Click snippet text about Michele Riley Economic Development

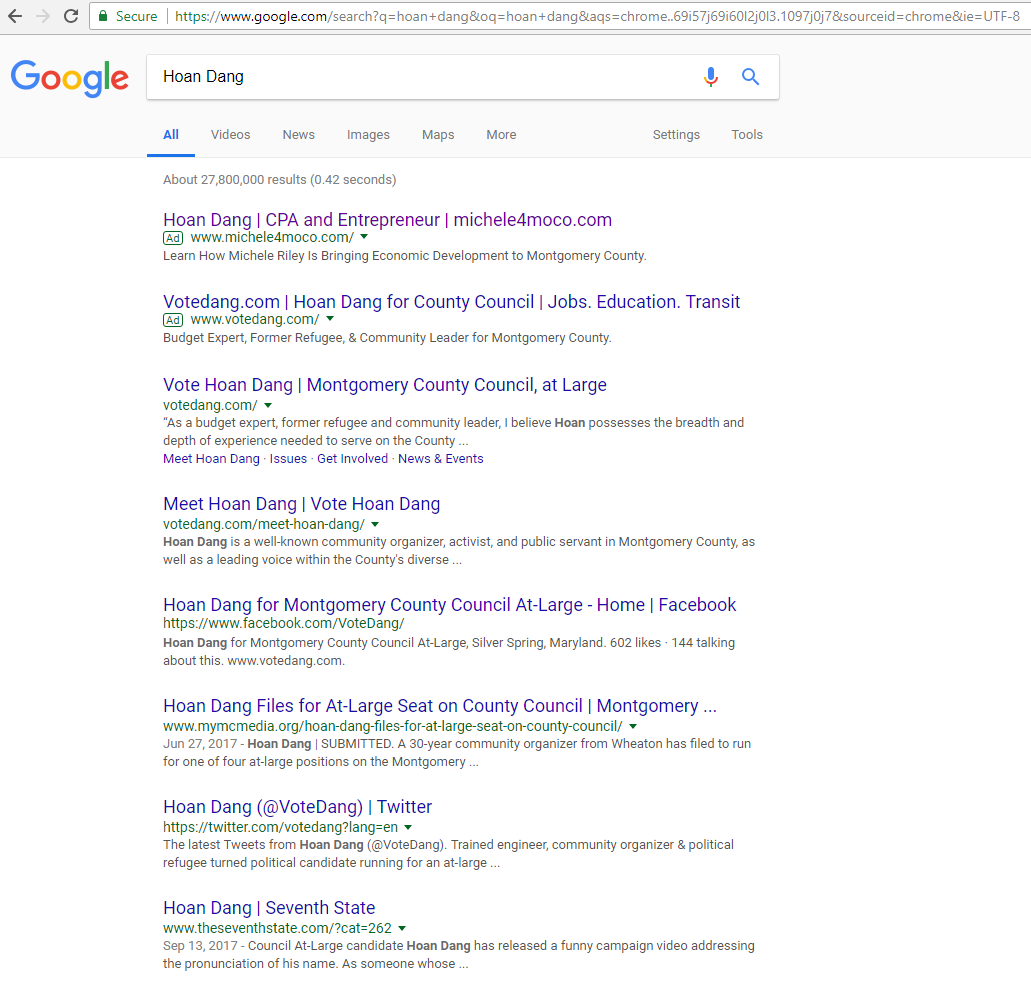[404, 256]
